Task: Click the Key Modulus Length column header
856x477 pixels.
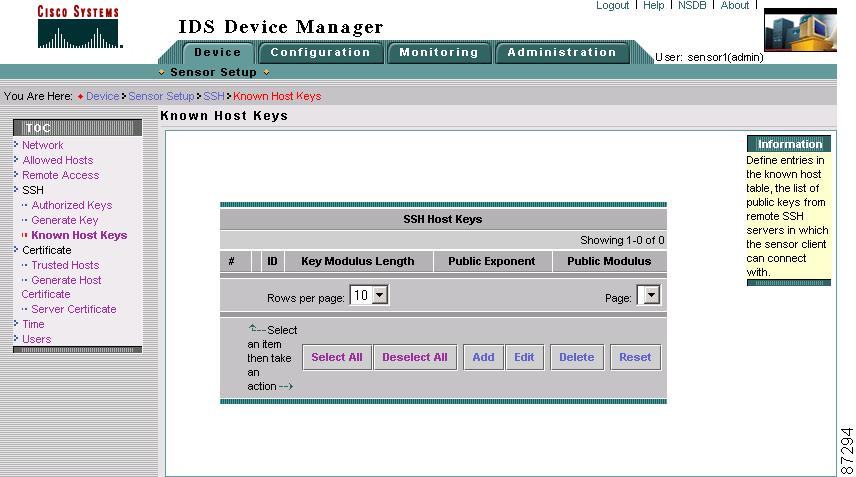Action: (x=358, y=261)
